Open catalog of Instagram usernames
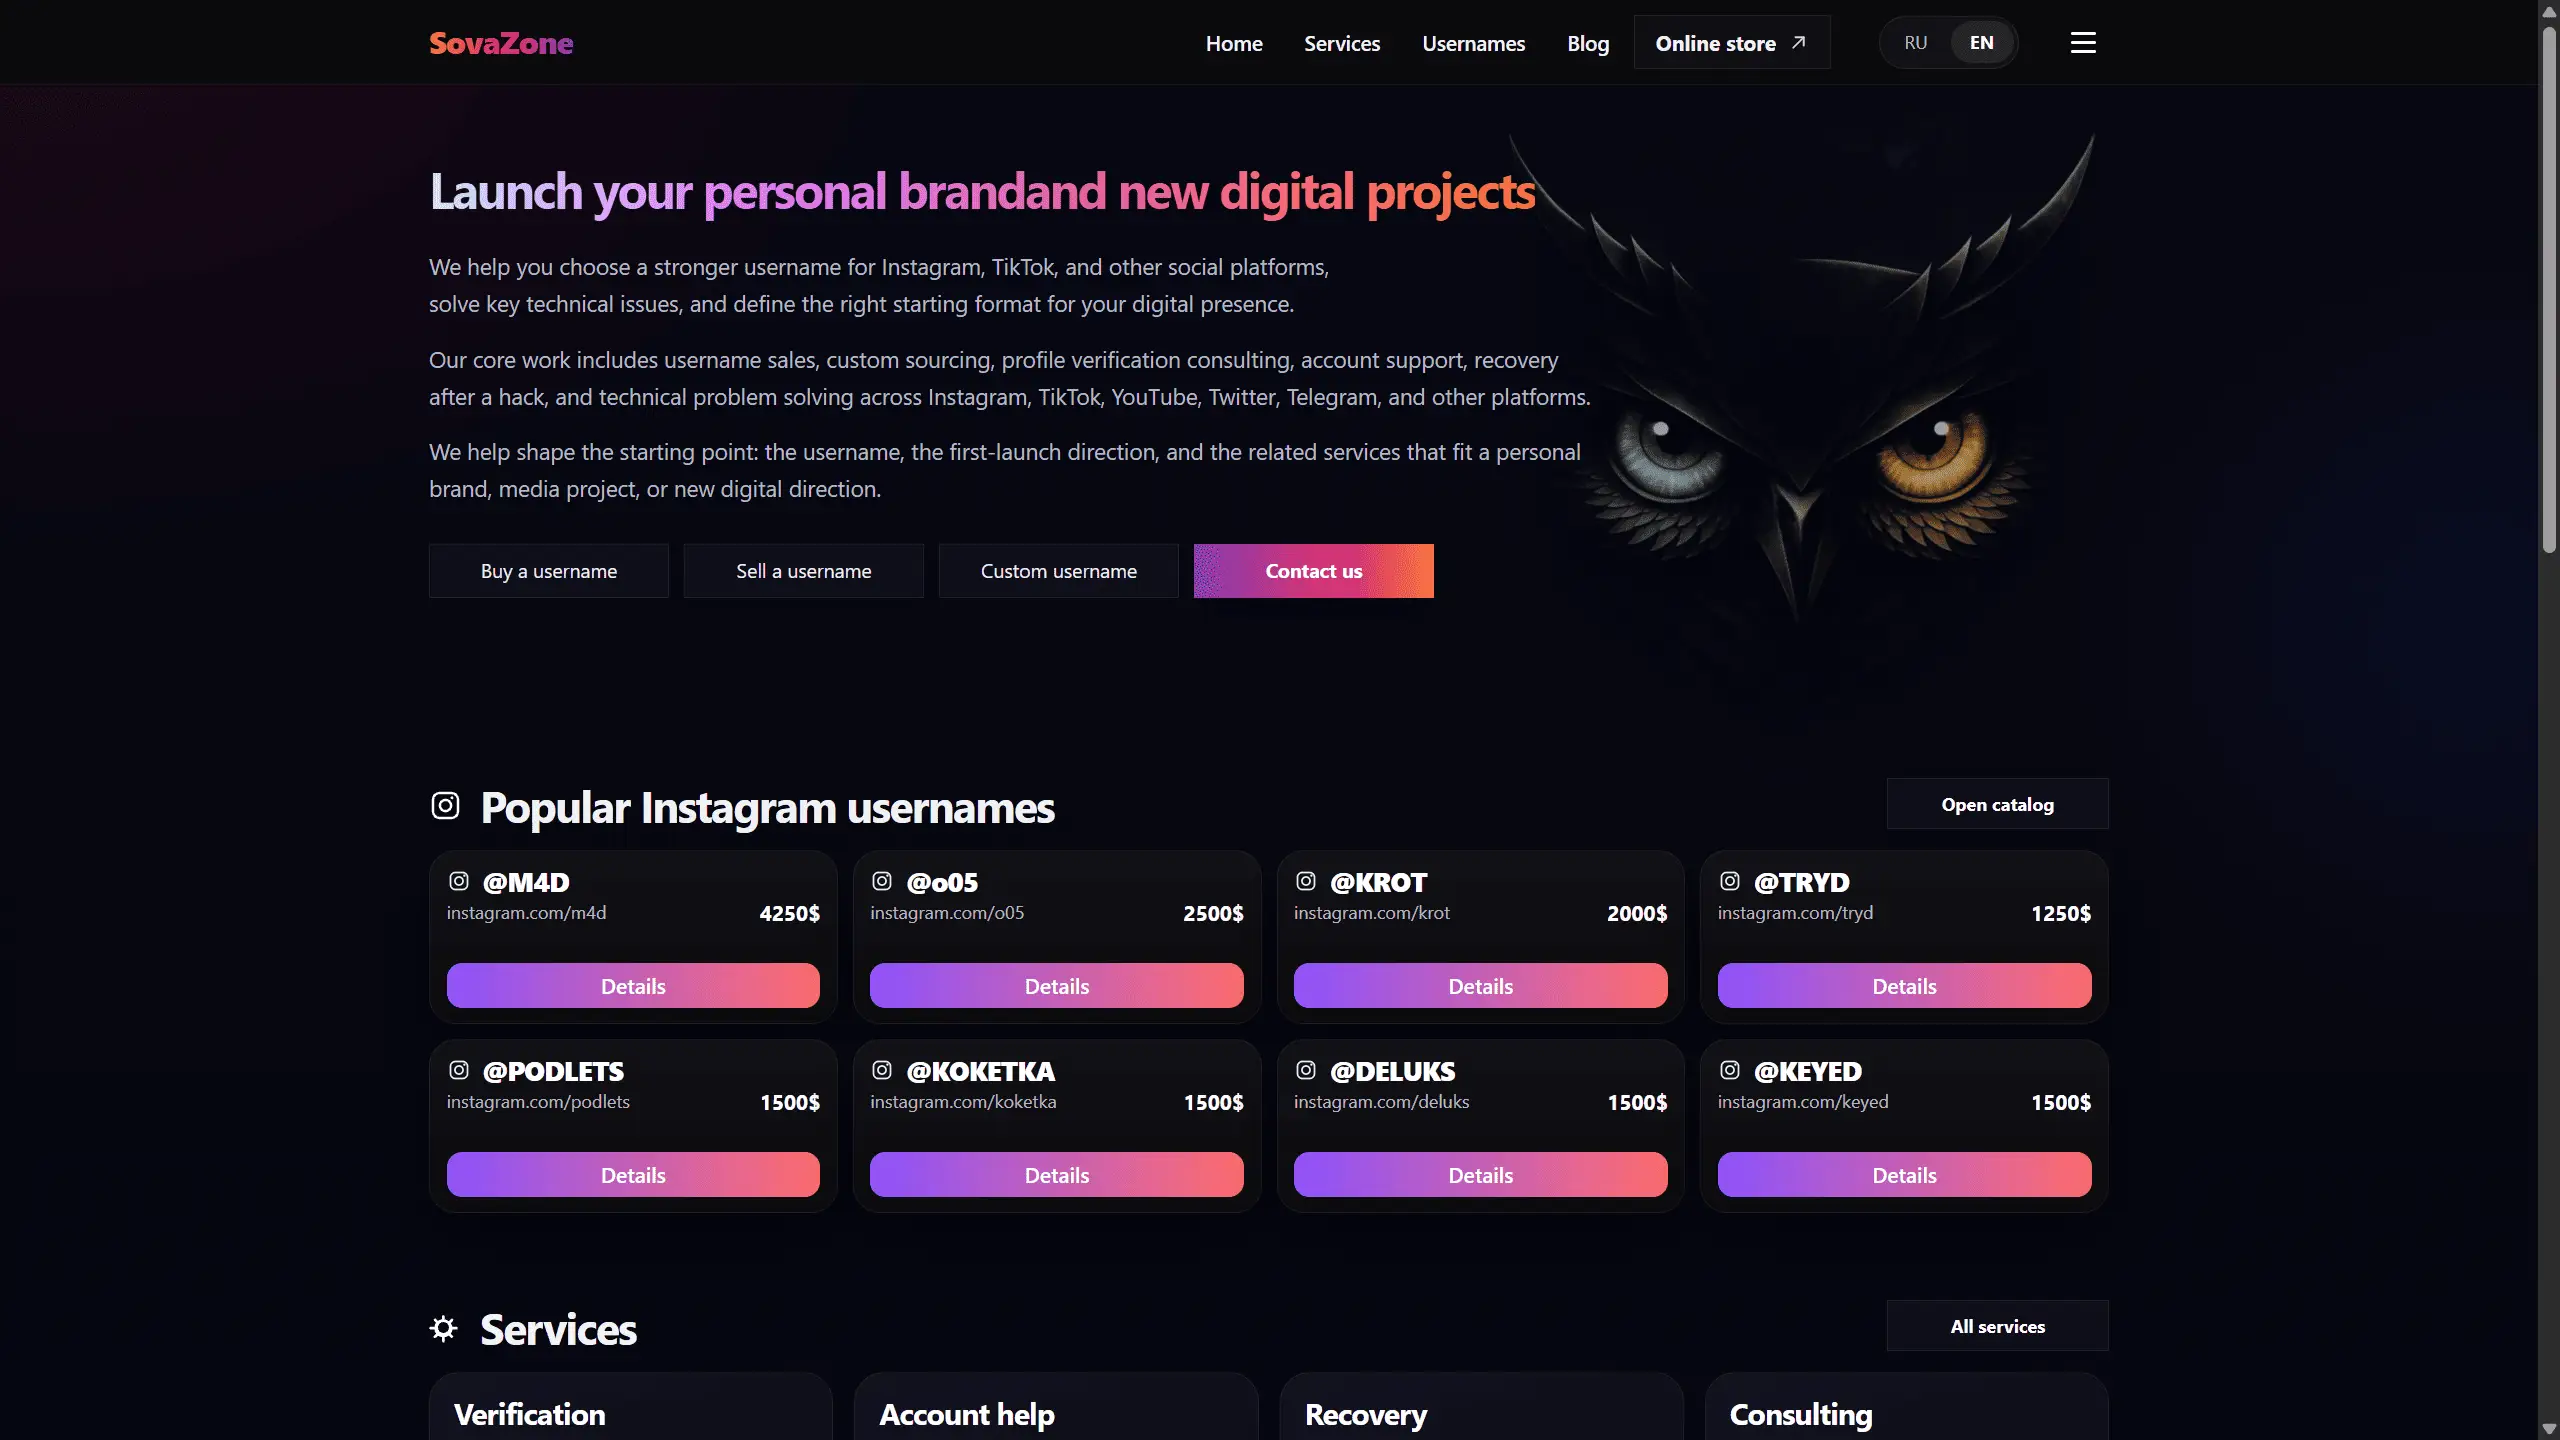This screenshot has width=2560, height=1440. point(1998,804)
